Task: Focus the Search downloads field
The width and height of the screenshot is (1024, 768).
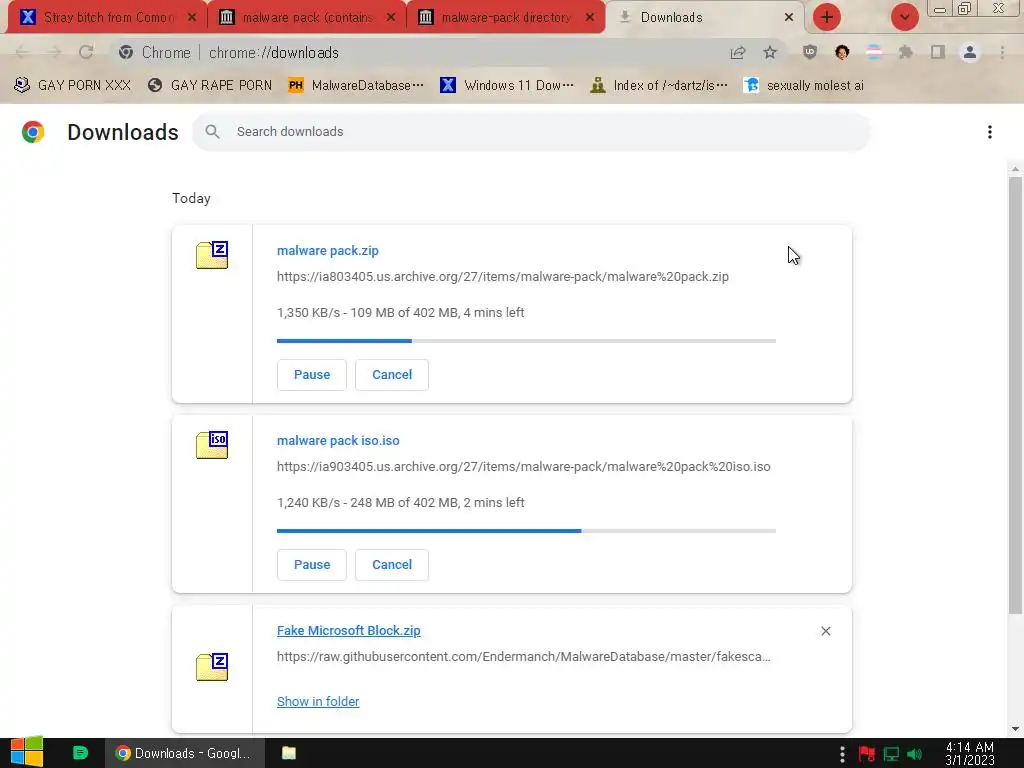Action: [531, 131]
